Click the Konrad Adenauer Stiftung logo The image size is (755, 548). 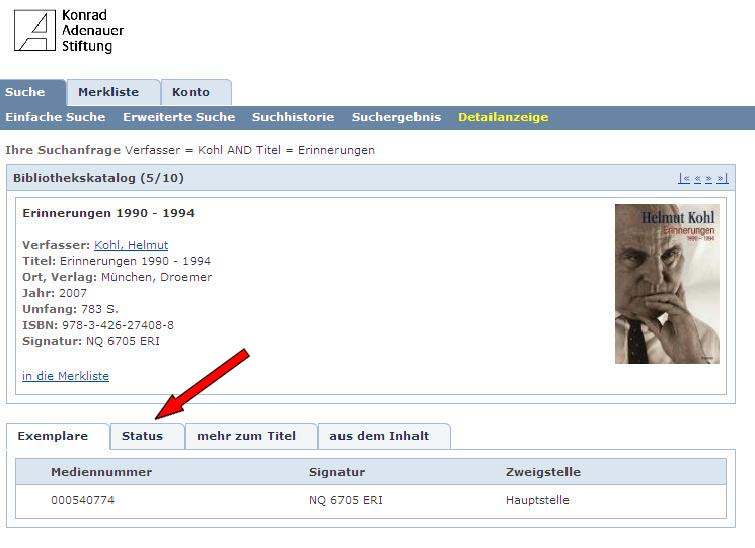(x=69, y=30)
